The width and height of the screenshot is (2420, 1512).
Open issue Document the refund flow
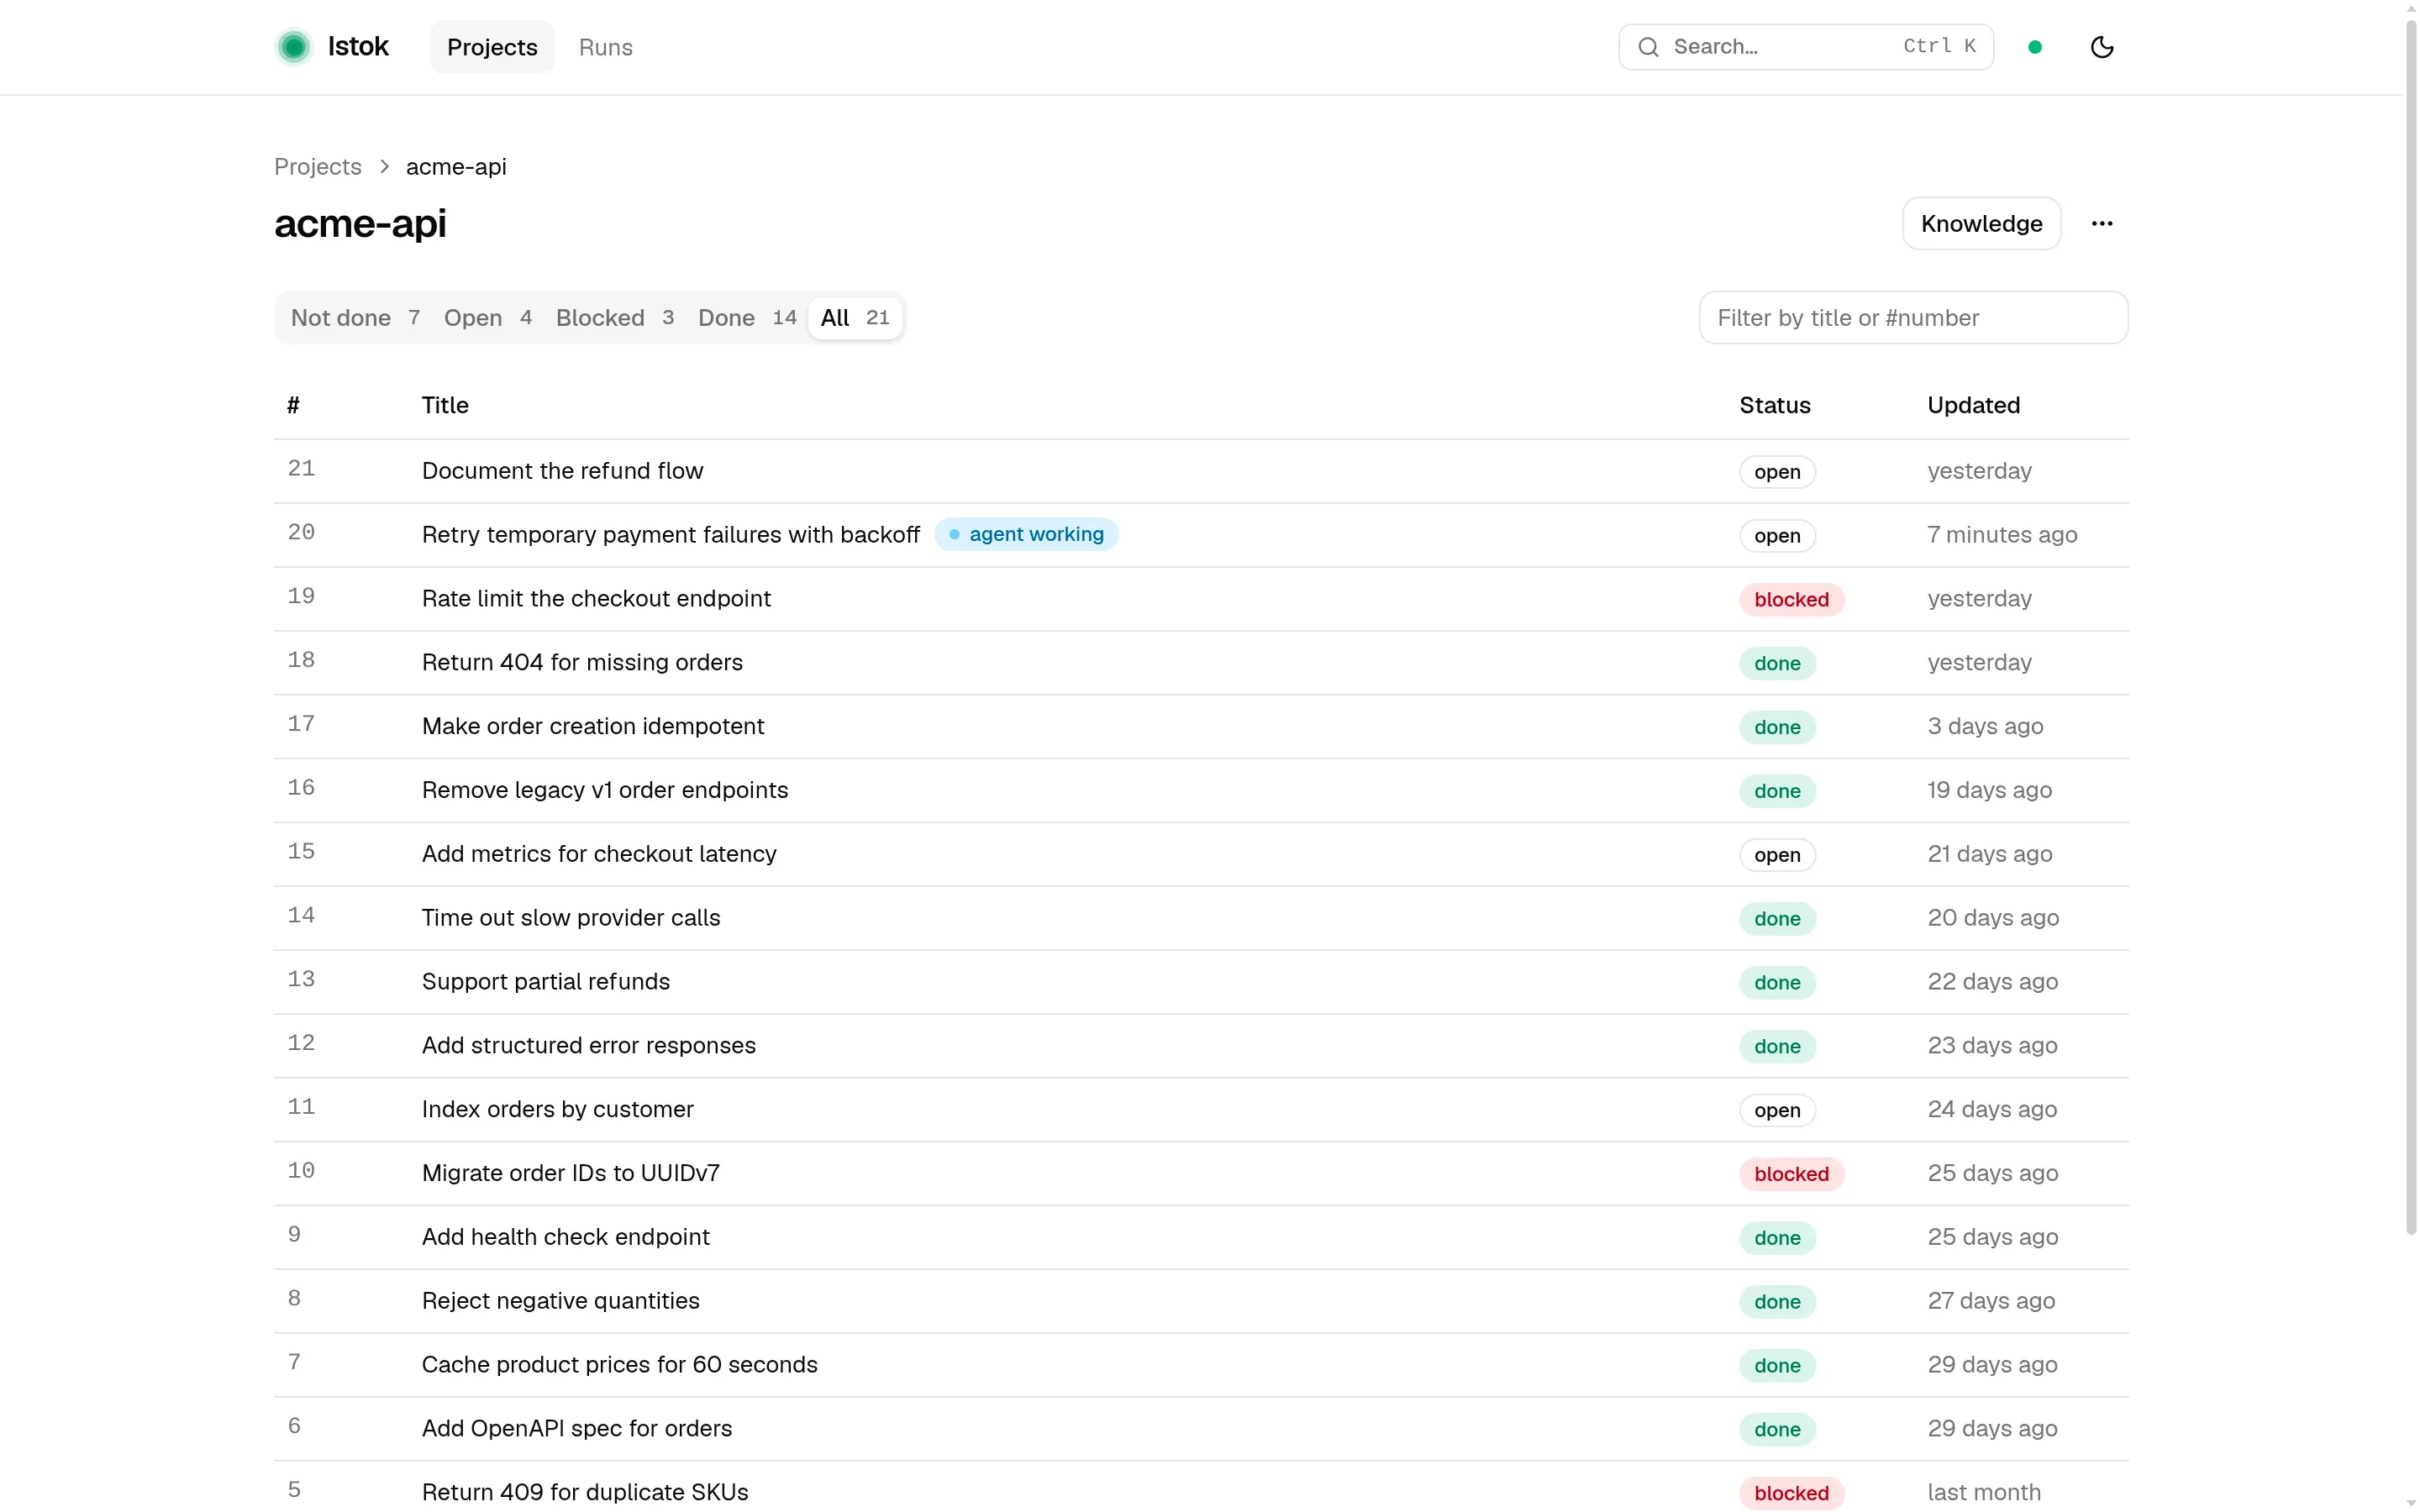click(562, 471)
